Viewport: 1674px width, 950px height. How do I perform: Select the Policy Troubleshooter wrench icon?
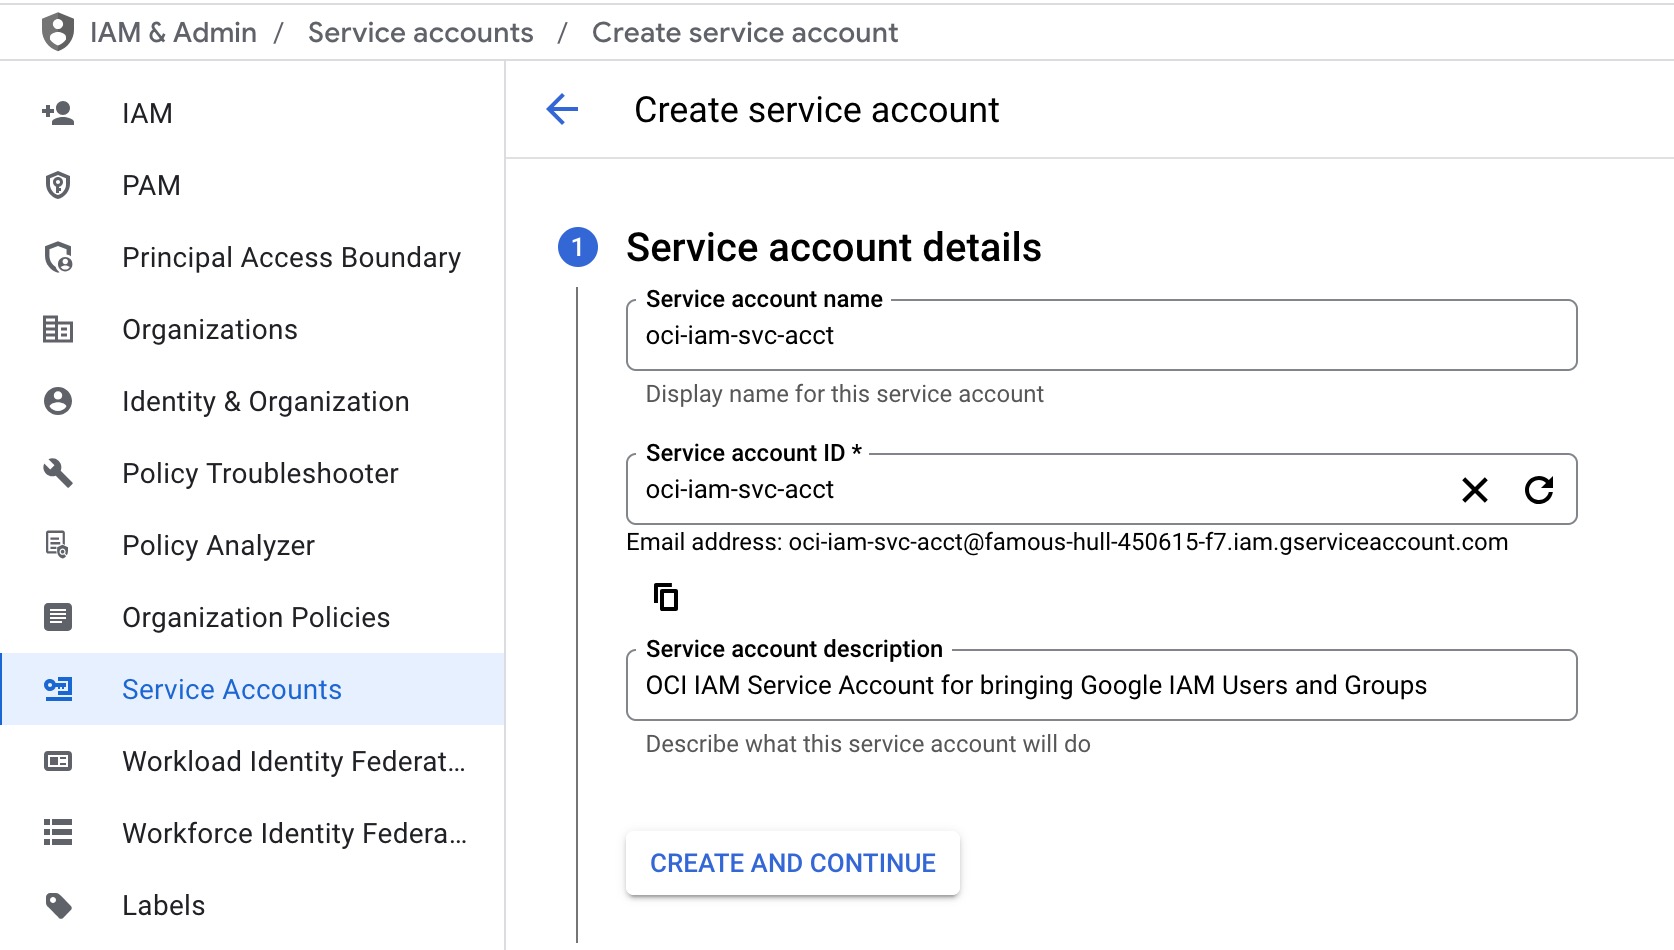tap(57, 473)
